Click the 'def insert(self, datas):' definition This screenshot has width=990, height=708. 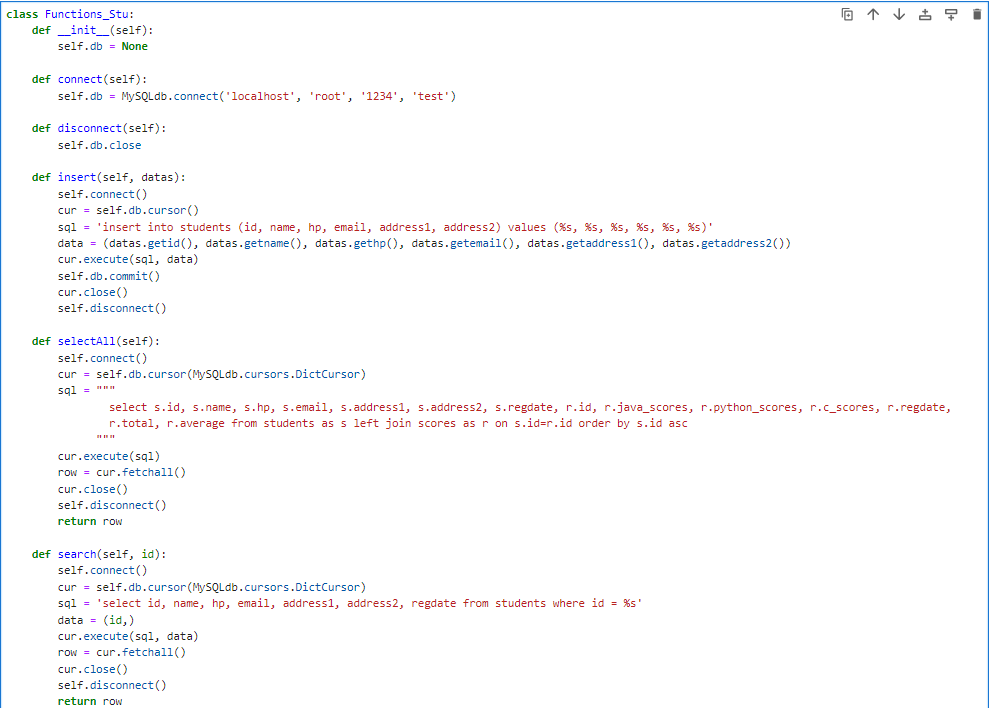pyautogui.click(x=109, y=177)
